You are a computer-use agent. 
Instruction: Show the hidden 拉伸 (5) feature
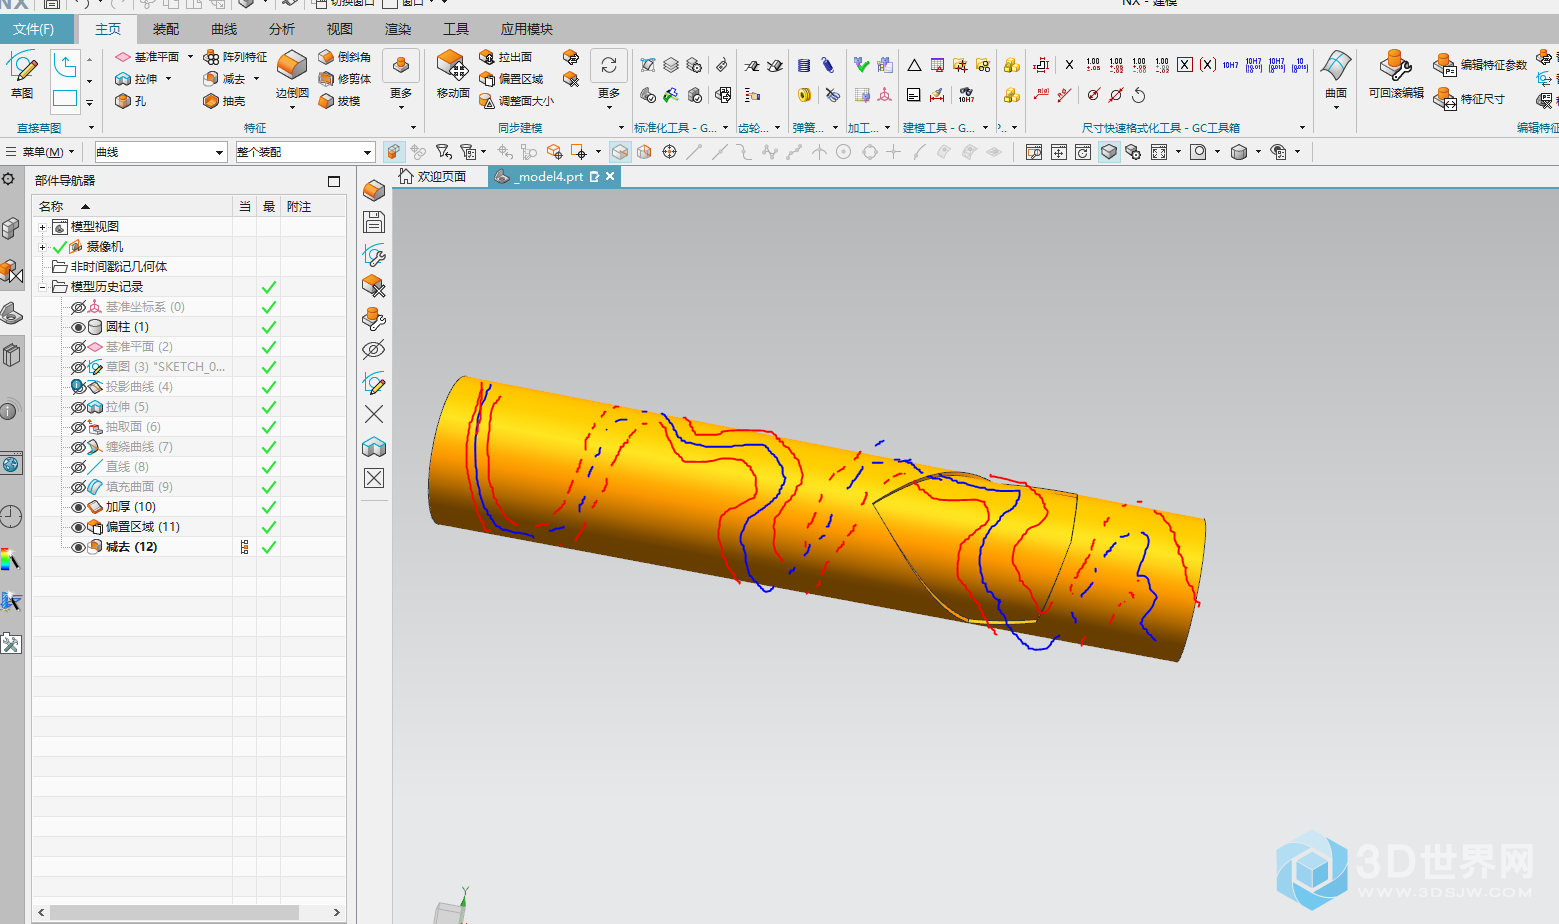coord(79,407)
